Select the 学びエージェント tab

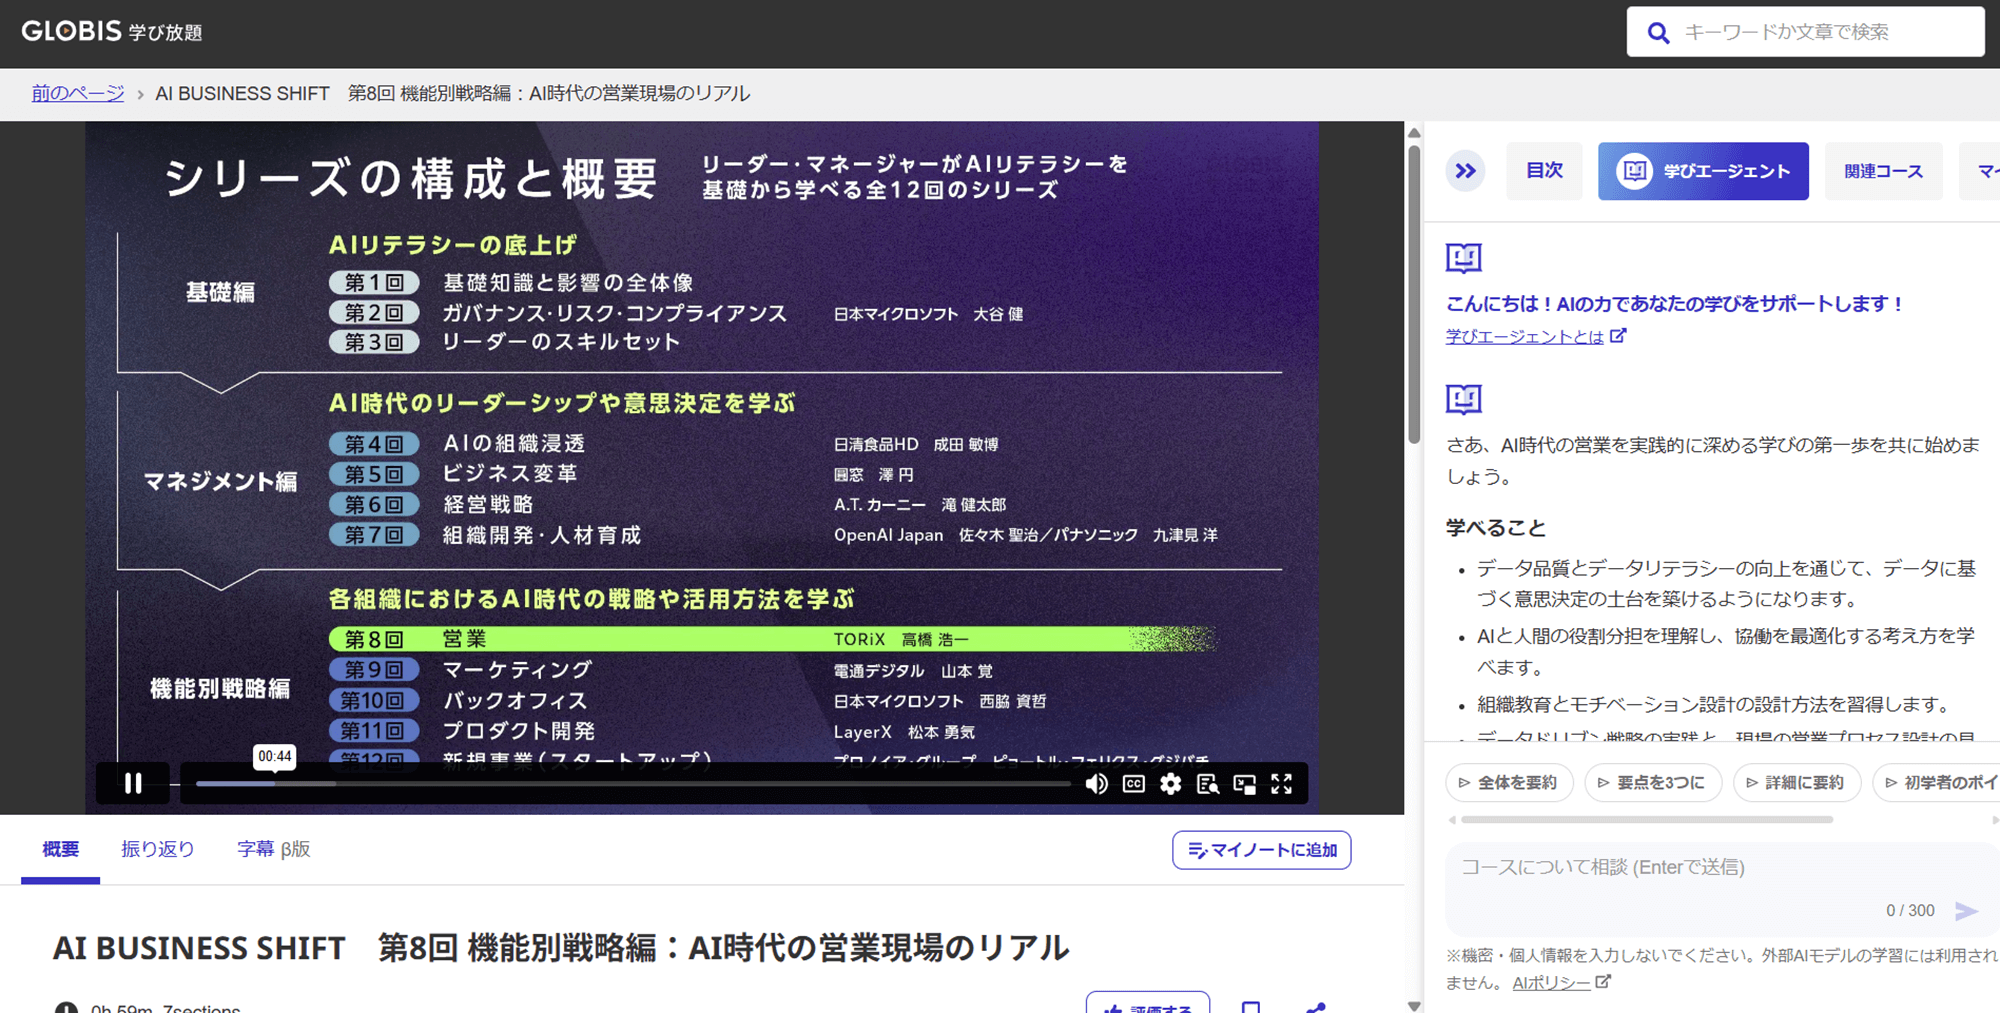click(1702, 171)
